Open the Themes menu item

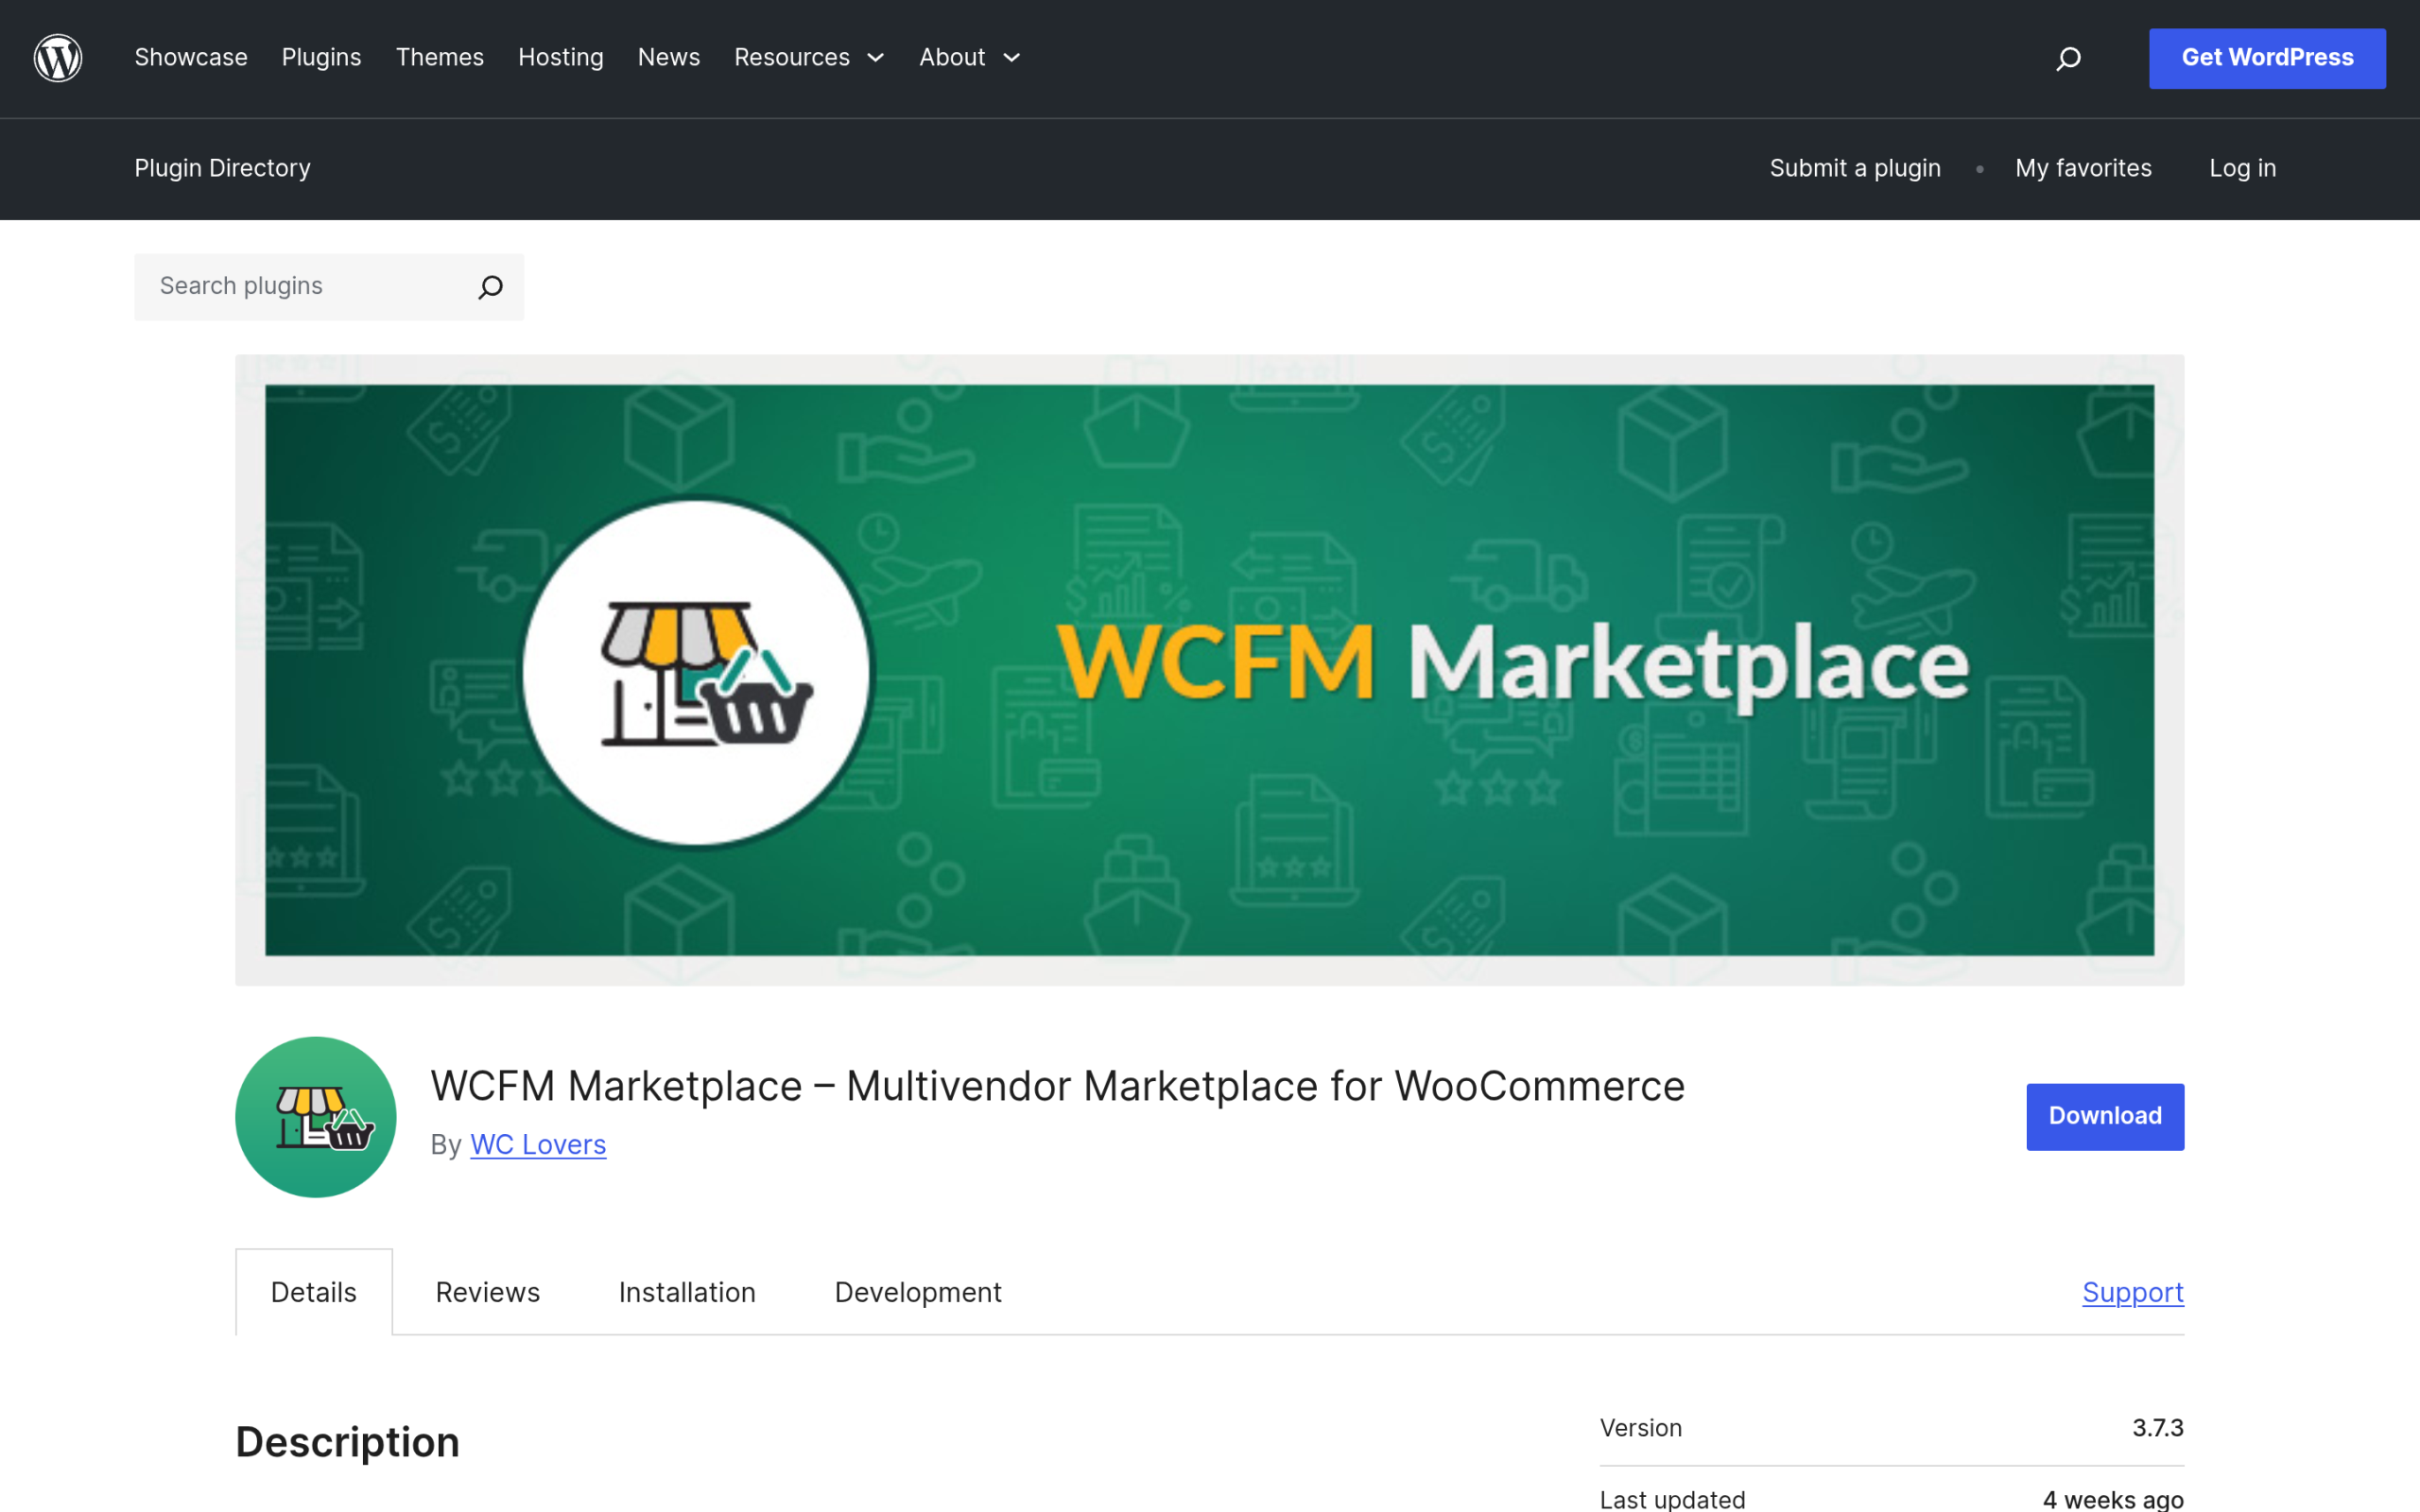[440, 58]
